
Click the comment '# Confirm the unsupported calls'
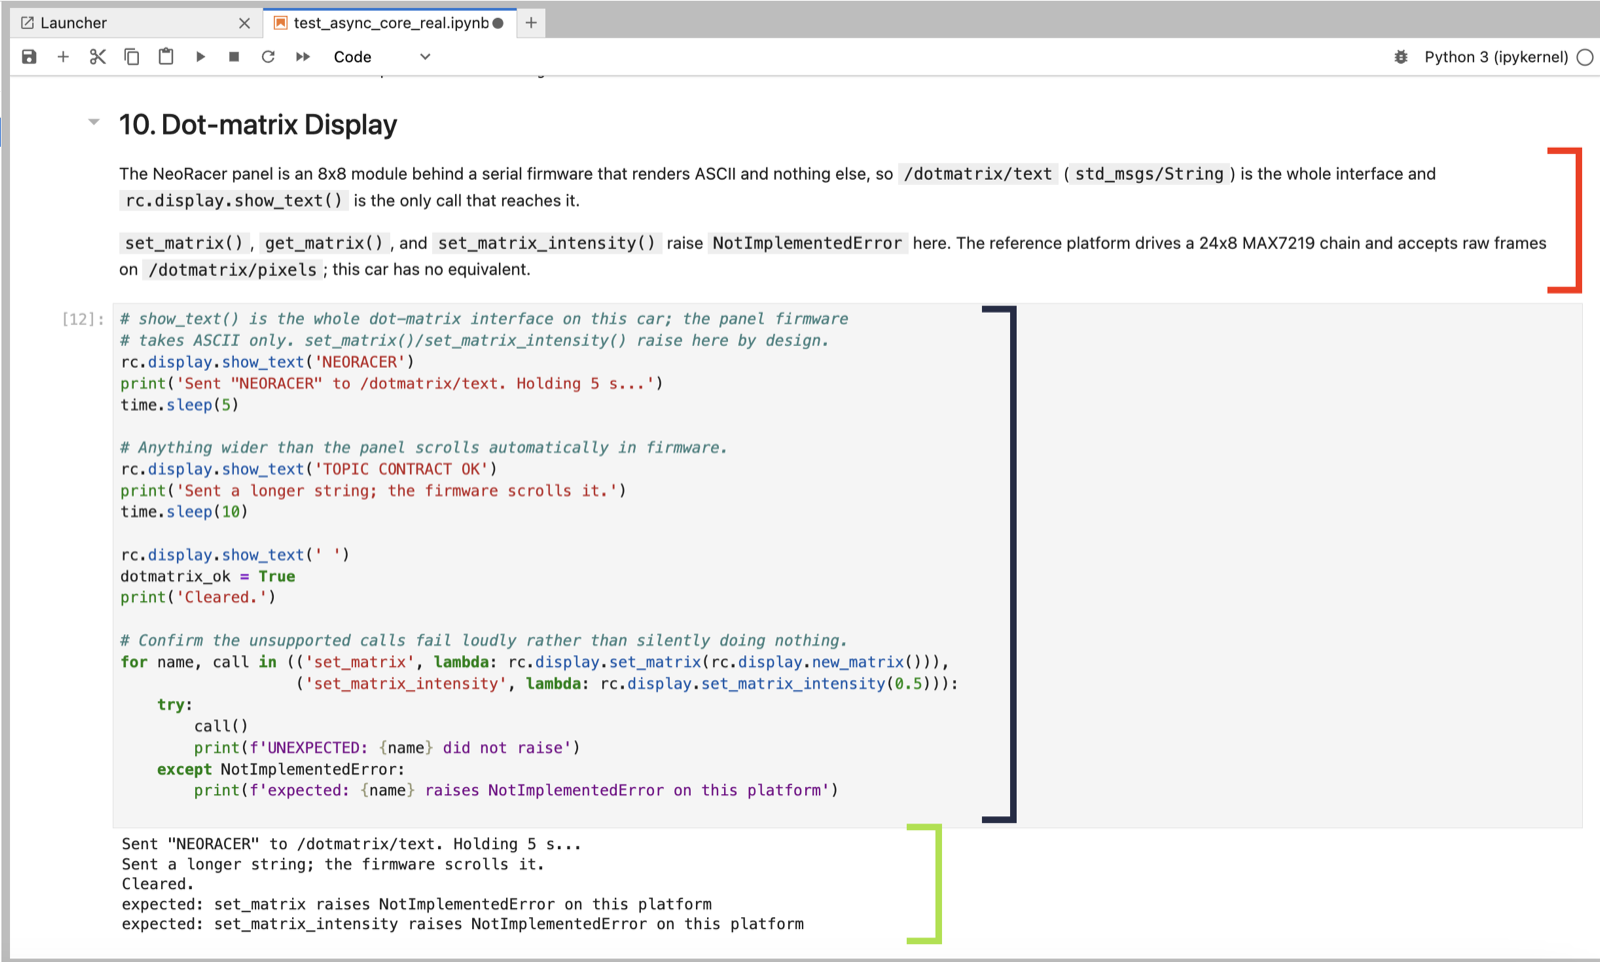click(484, 641)
